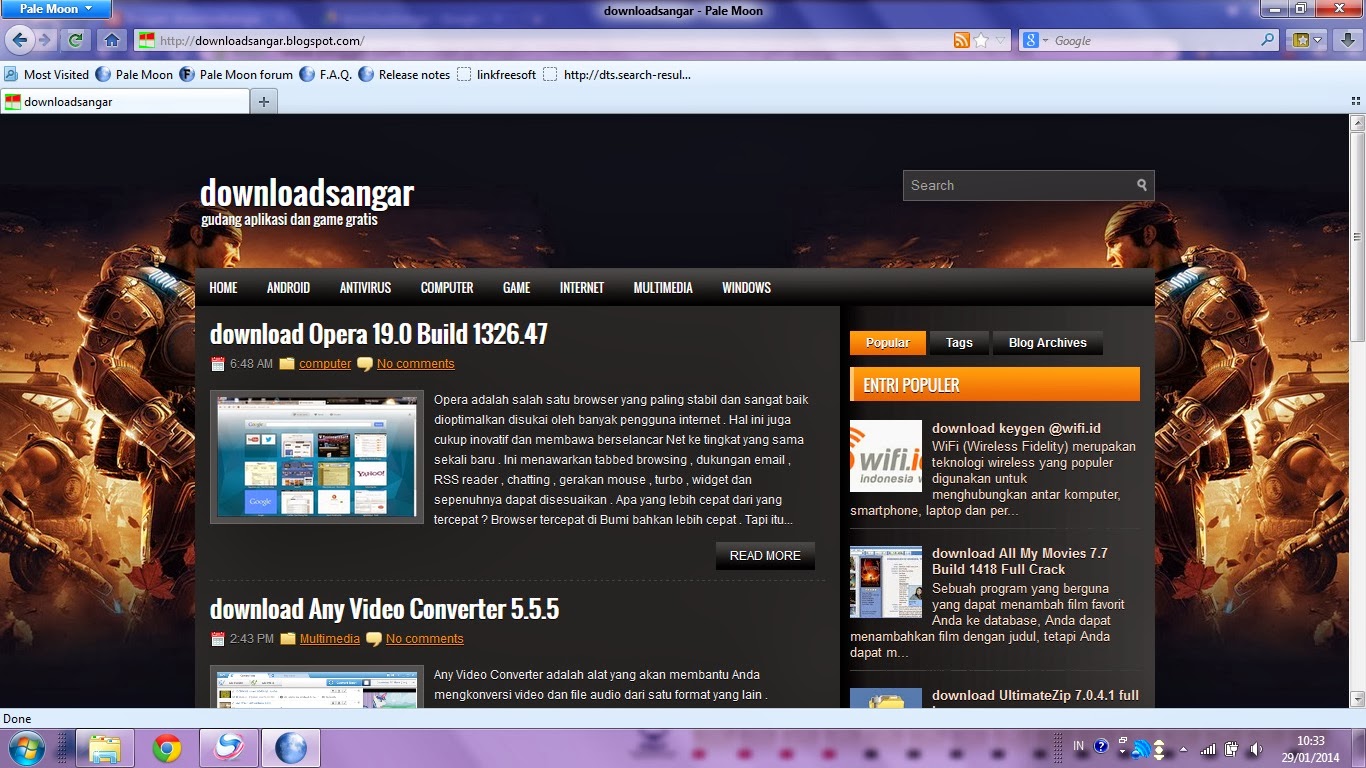Open the GAME menu category
The width and height of the screenshot is (1366, 768).
coord(516,288)
